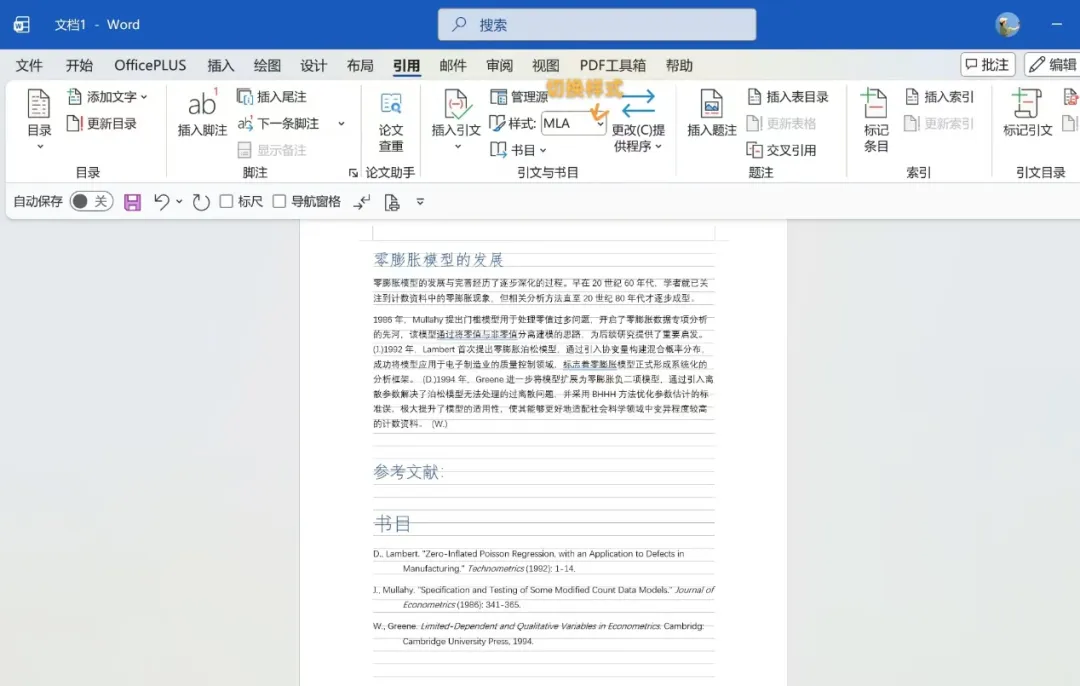Open the PDF Toolbox (PDF工具箱) tab
This screenshot has height=686, width=1080.
(613, 65)
